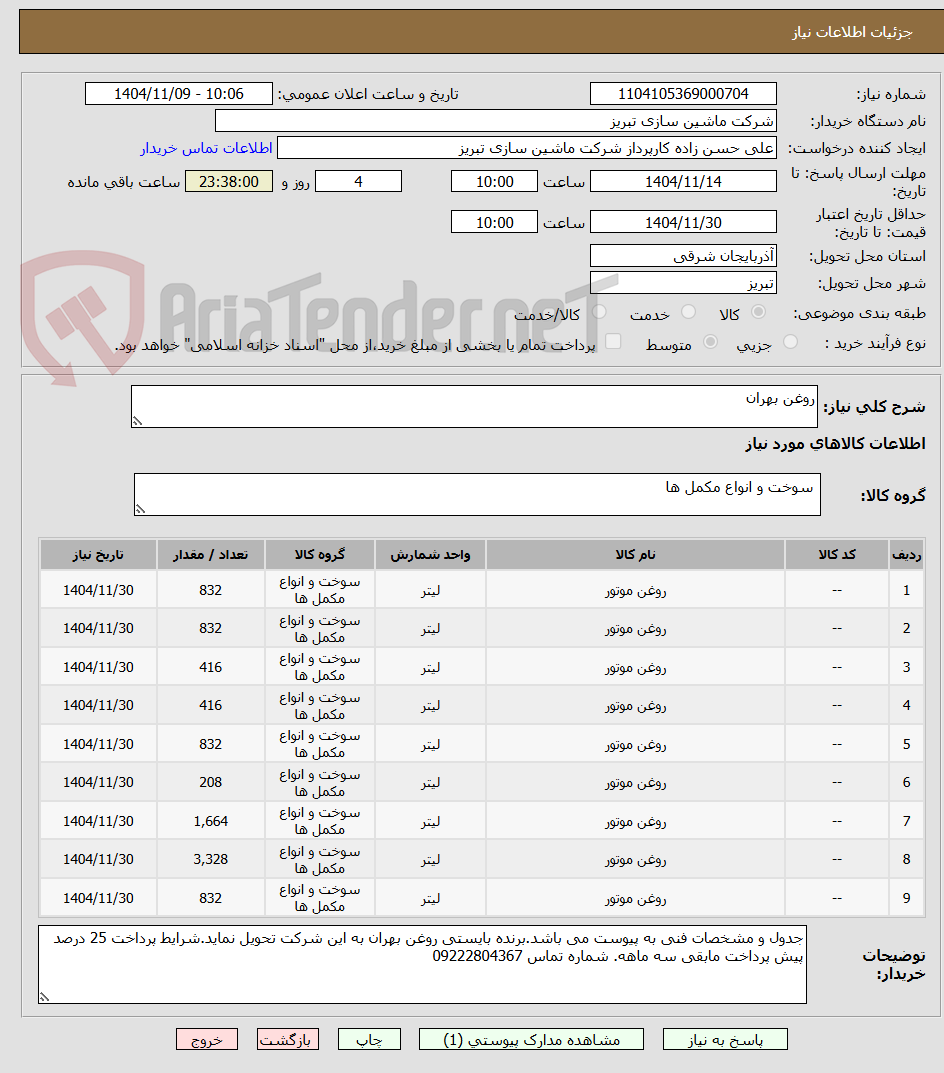
Task: Click the نام کالا column header
Action: click(x=635, y=554)
